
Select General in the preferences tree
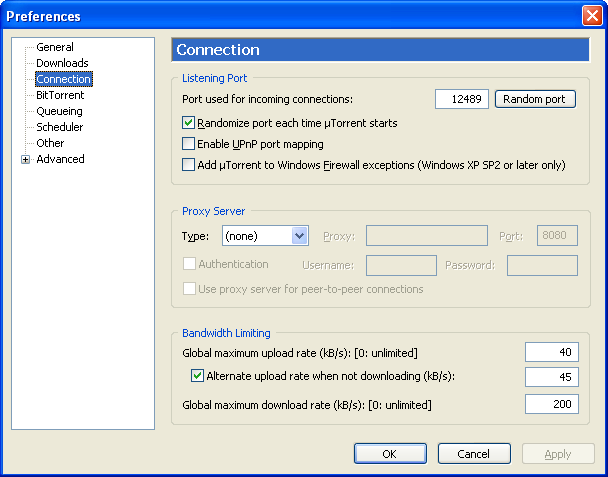[55, 47]
